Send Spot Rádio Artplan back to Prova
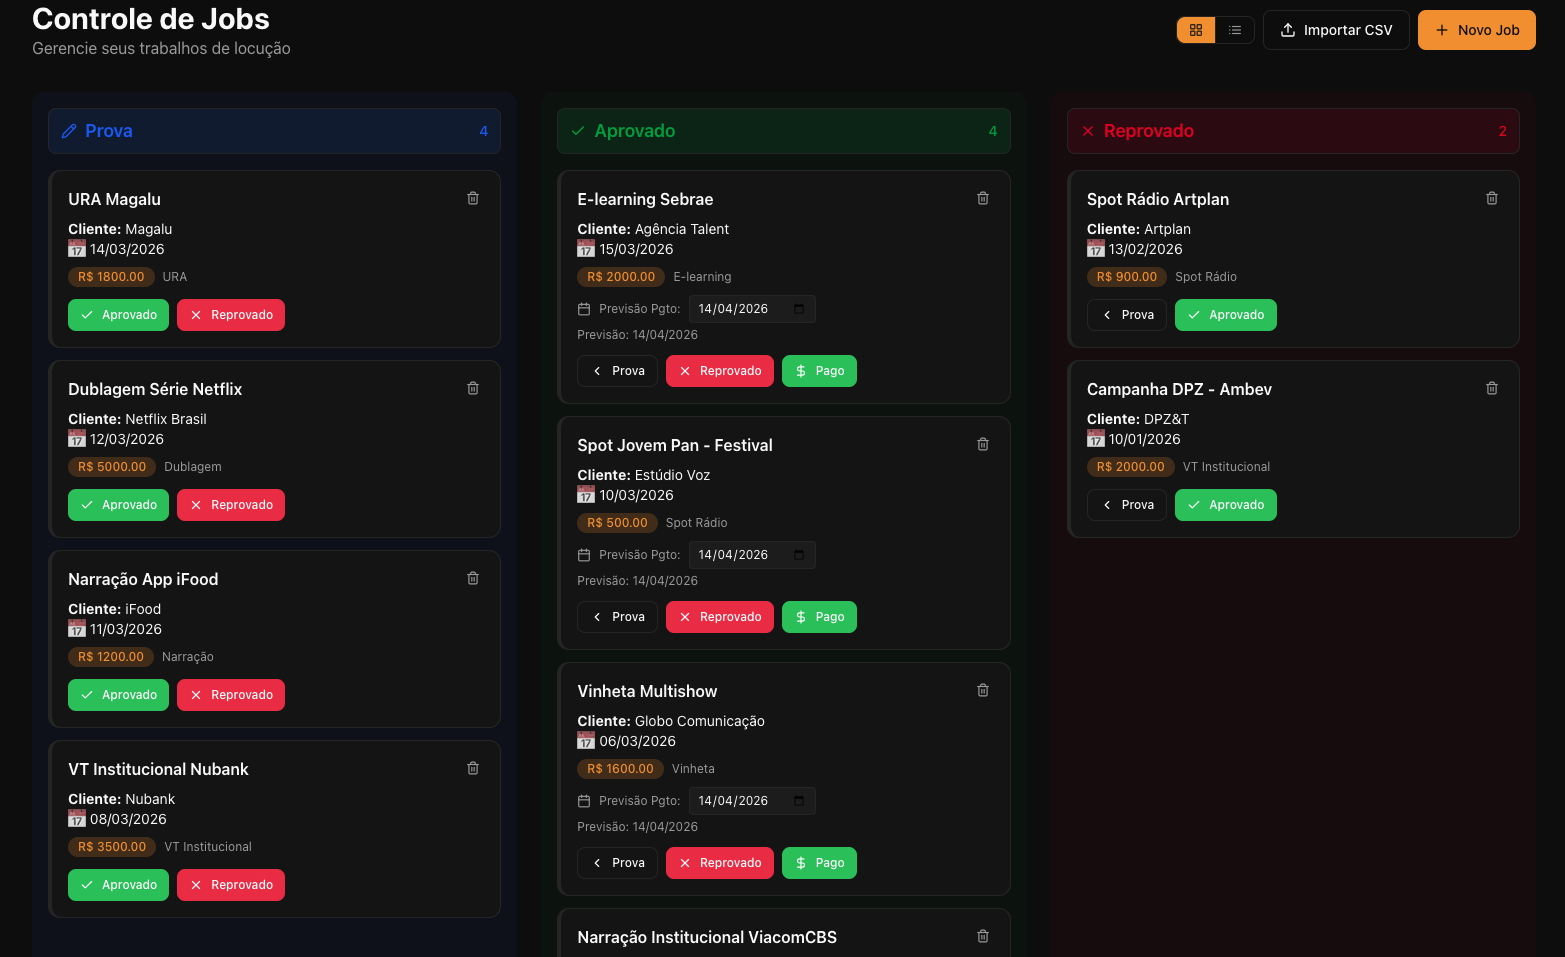Viewport: 1565px width, 957px height. point(1126,314)
